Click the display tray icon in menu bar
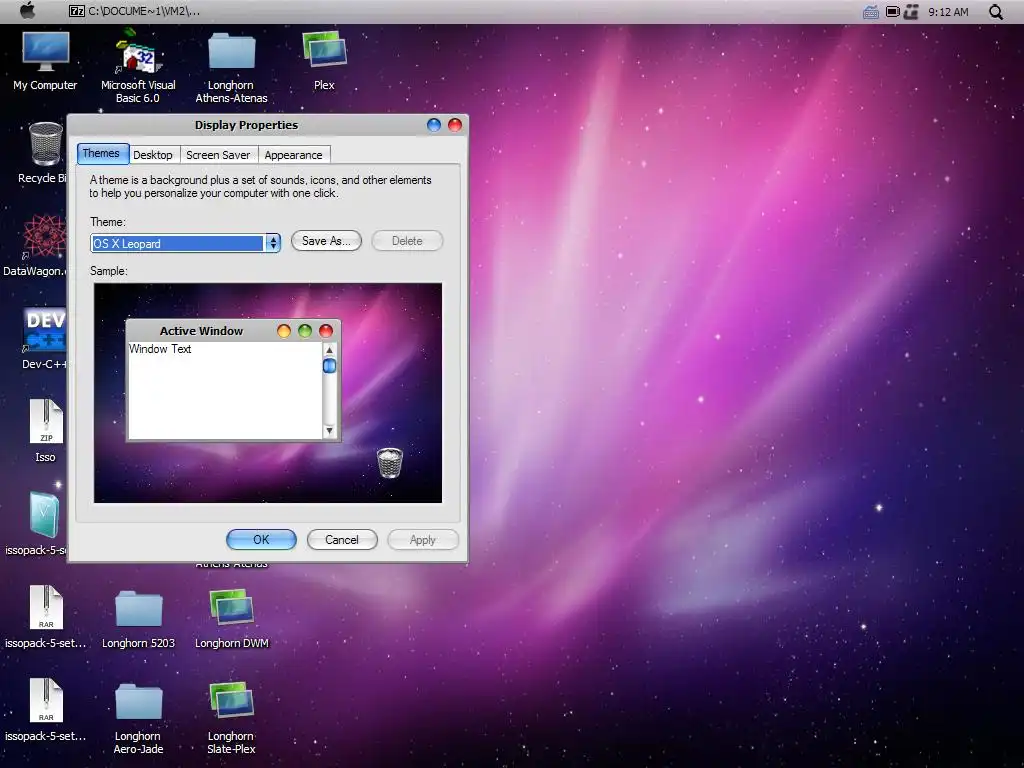Image resolution: width=1024 pixels, height=768 pixels. [x=893, y=12]
